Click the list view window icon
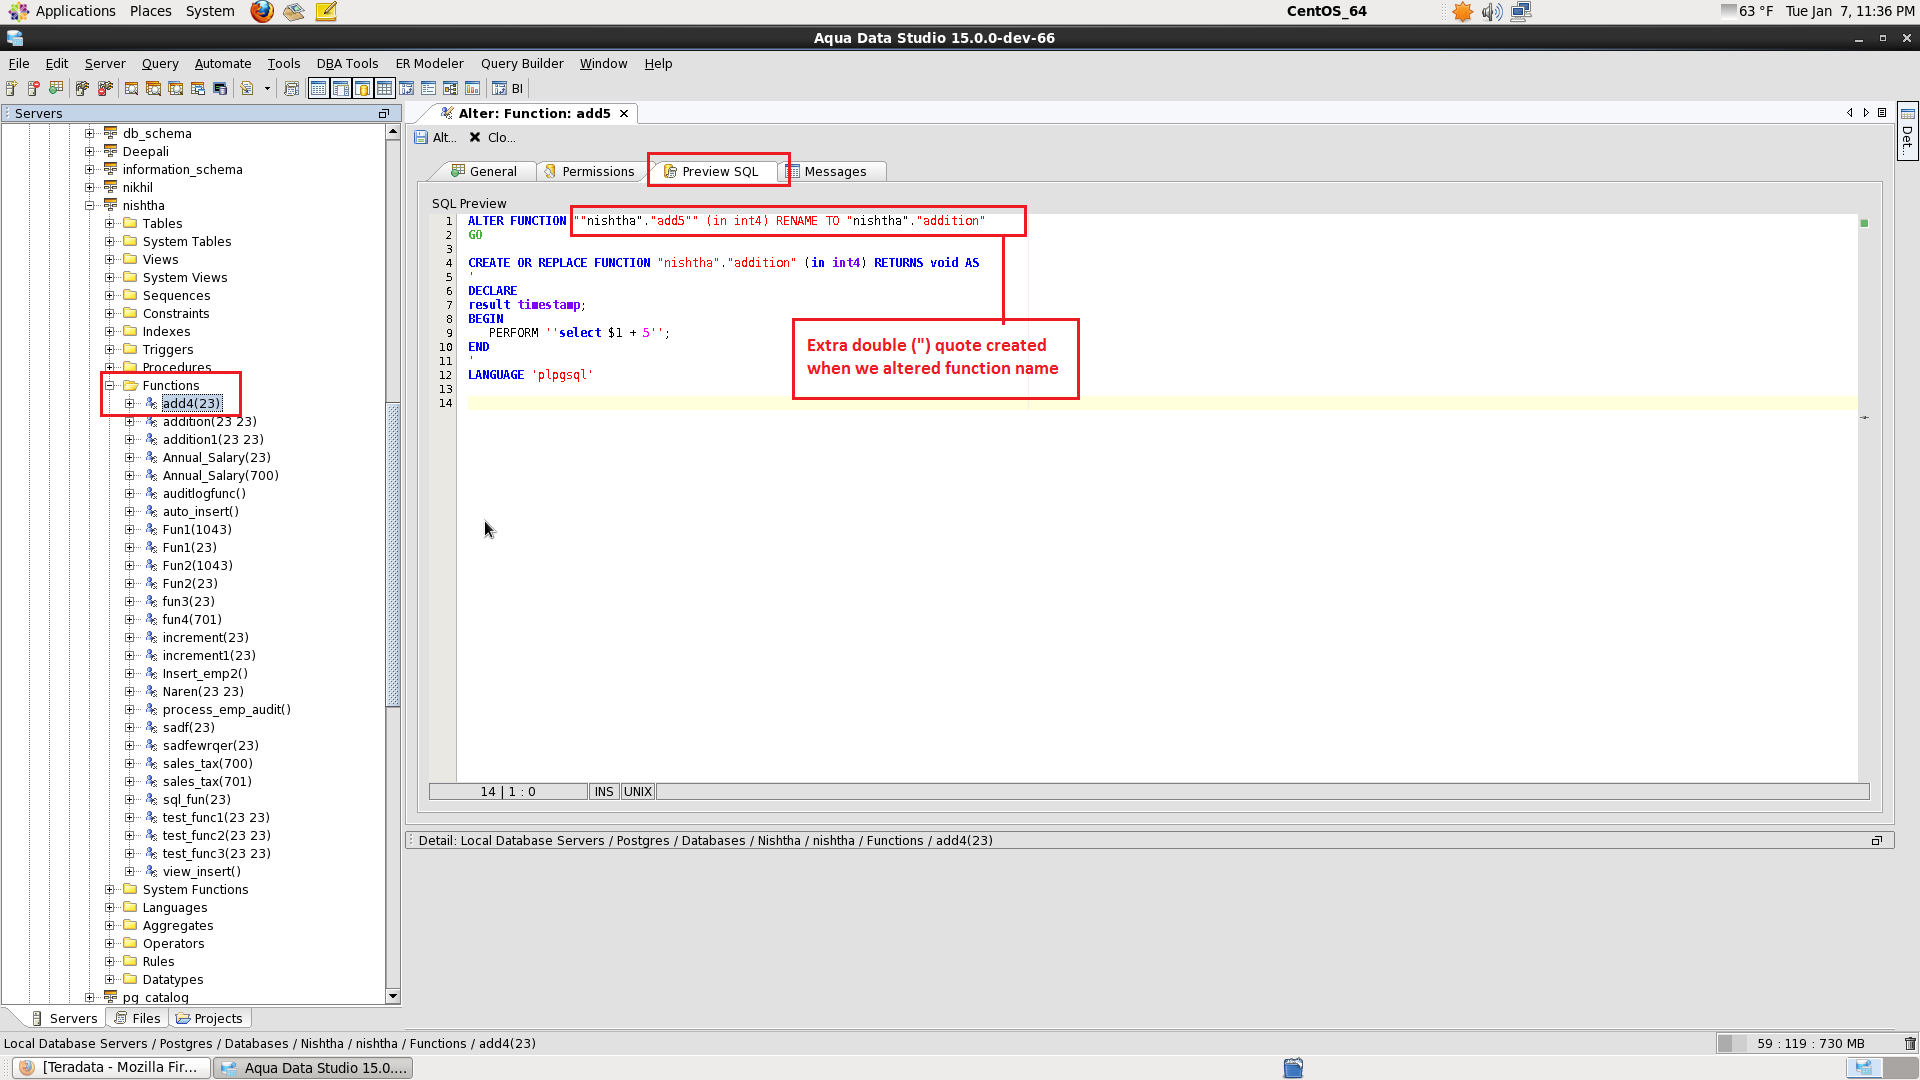1920x1080 pixels. tap(428, 89)
